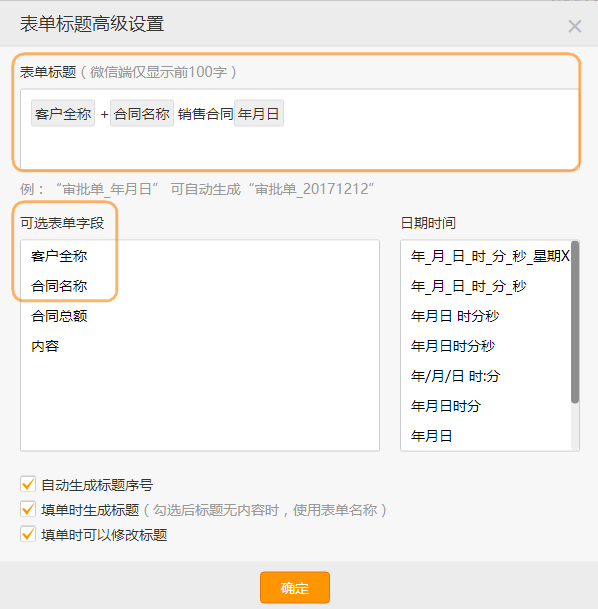The height and width of the screenshot is (609, 598).
Task: Close the 表单标题高级设置 dialog
Action: [574, 26]
